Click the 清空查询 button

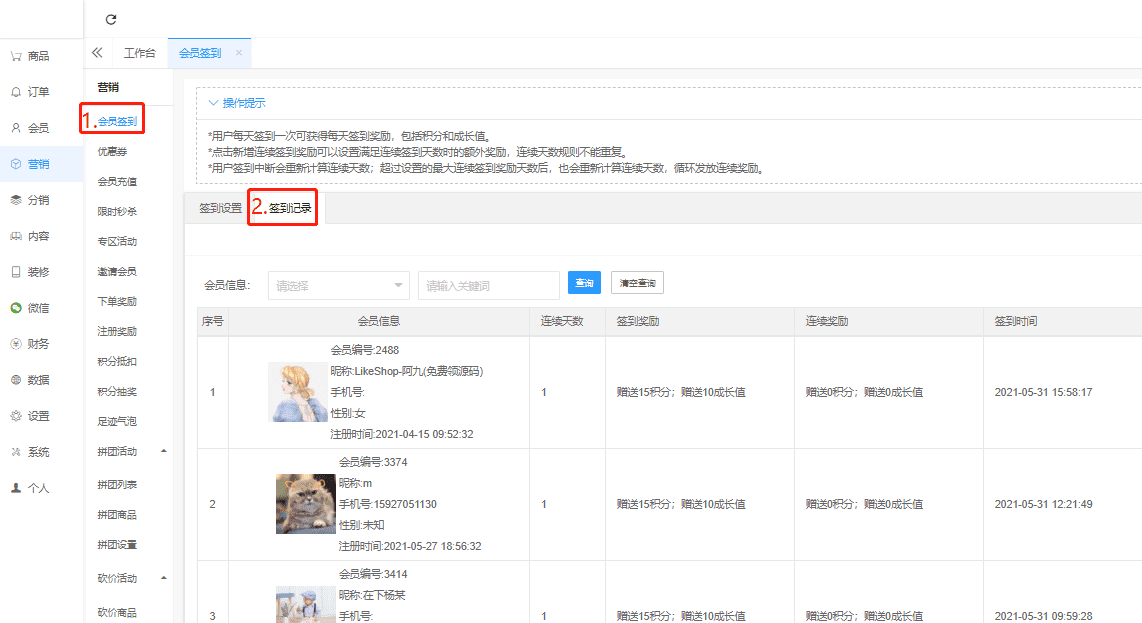pos(637,283)
